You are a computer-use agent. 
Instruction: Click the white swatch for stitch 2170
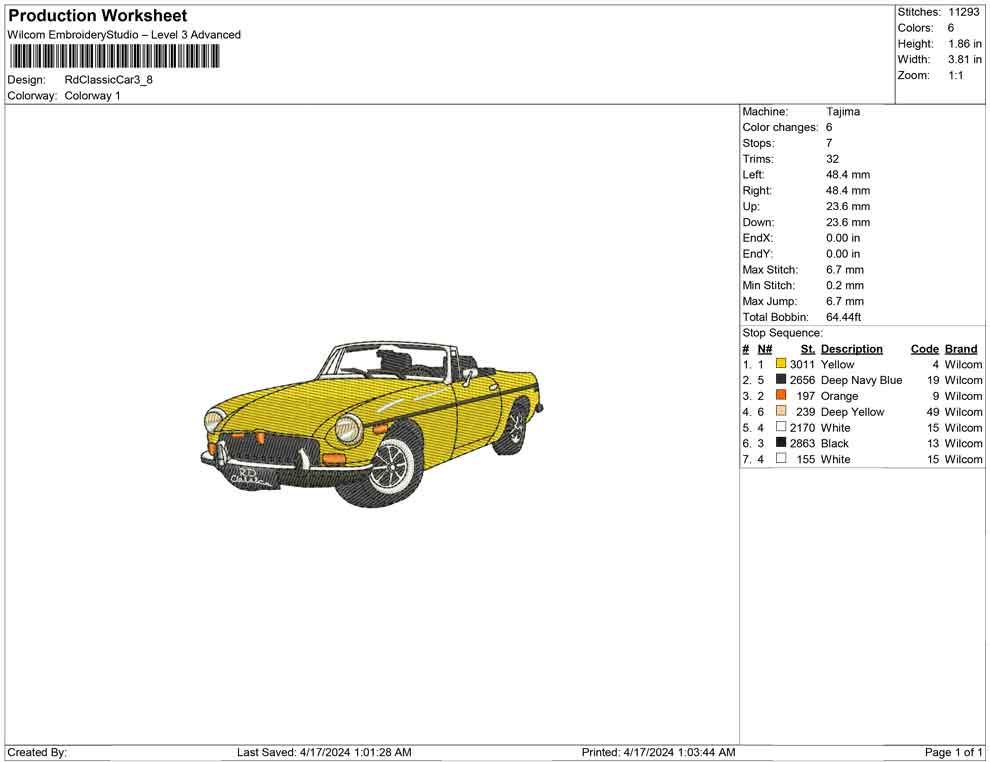(781, 427)
